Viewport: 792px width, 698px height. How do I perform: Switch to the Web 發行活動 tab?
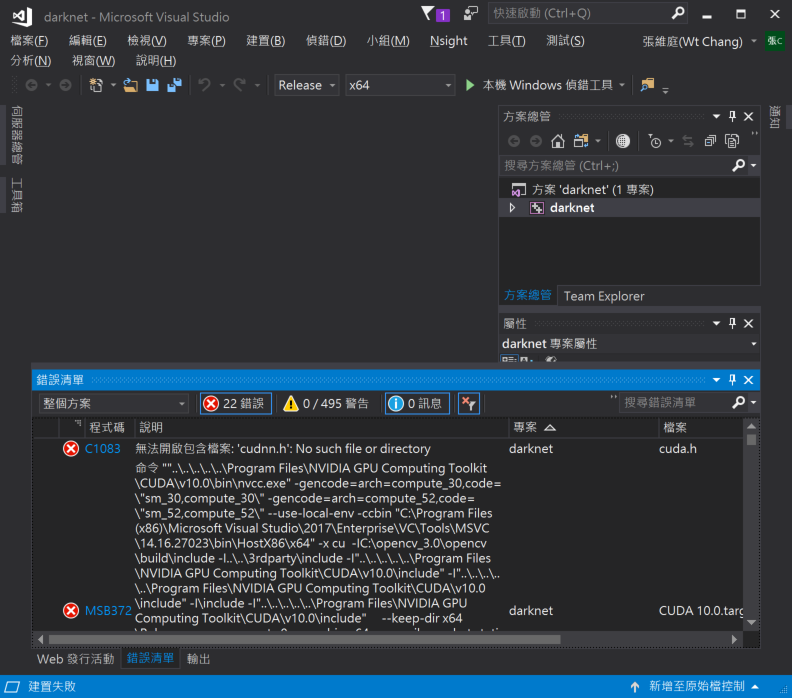click(x=76, y=659)
